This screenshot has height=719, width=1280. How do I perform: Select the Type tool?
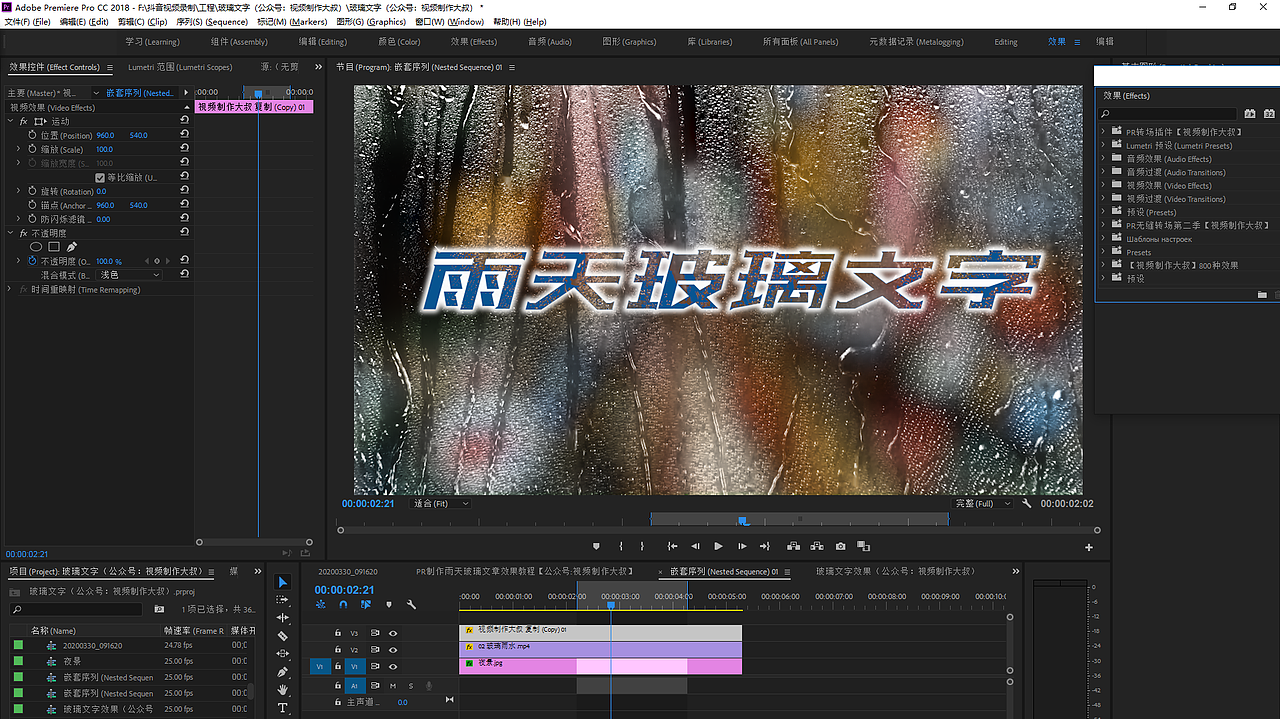[x=282, y=708]
